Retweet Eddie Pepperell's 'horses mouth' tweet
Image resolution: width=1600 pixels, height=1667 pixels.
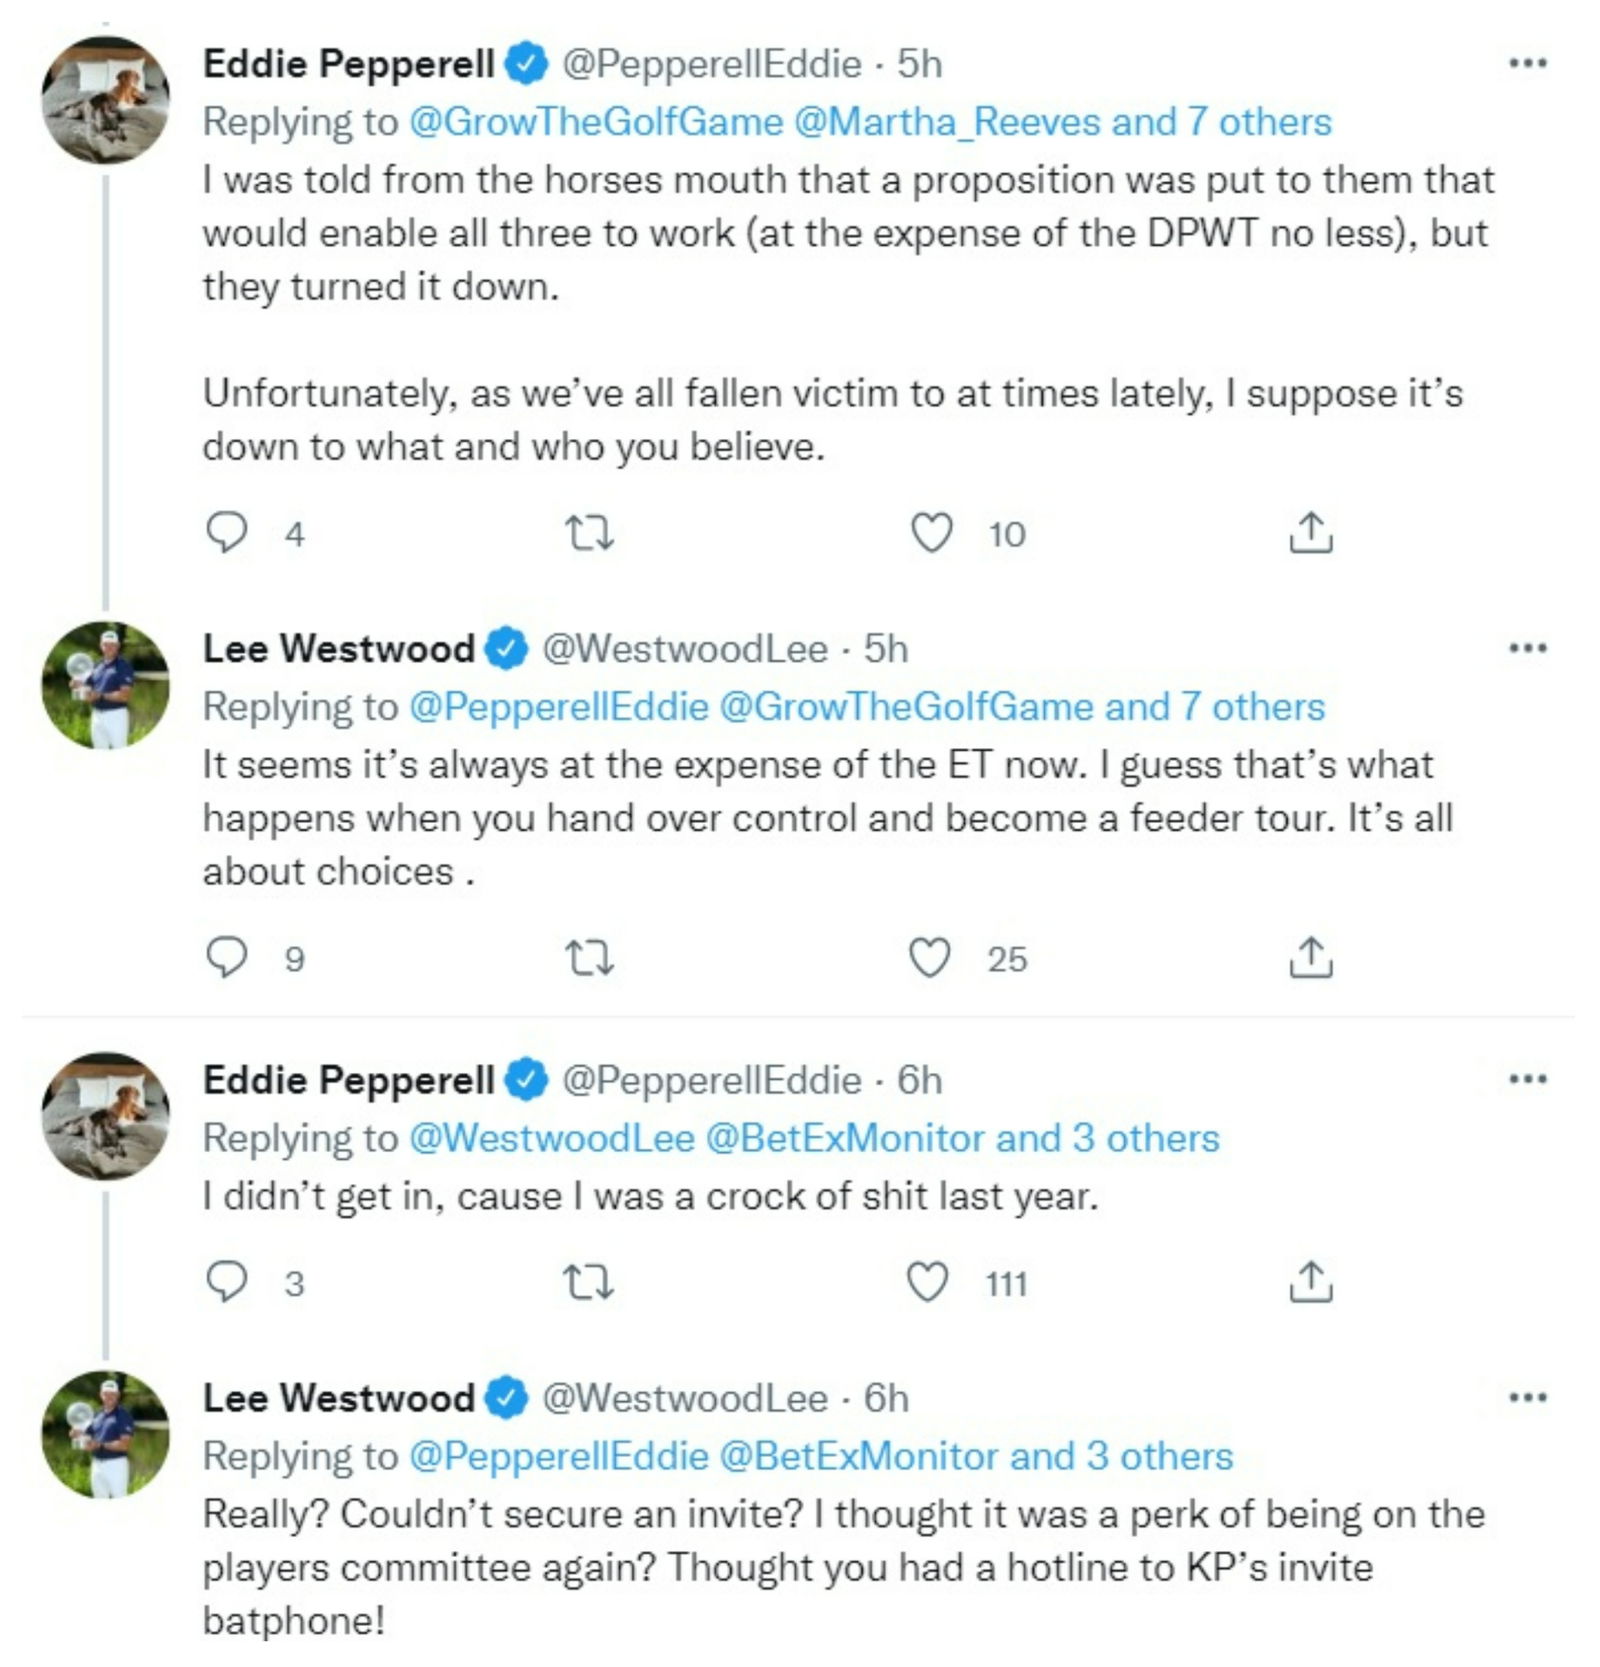click(x=590, y=533)
